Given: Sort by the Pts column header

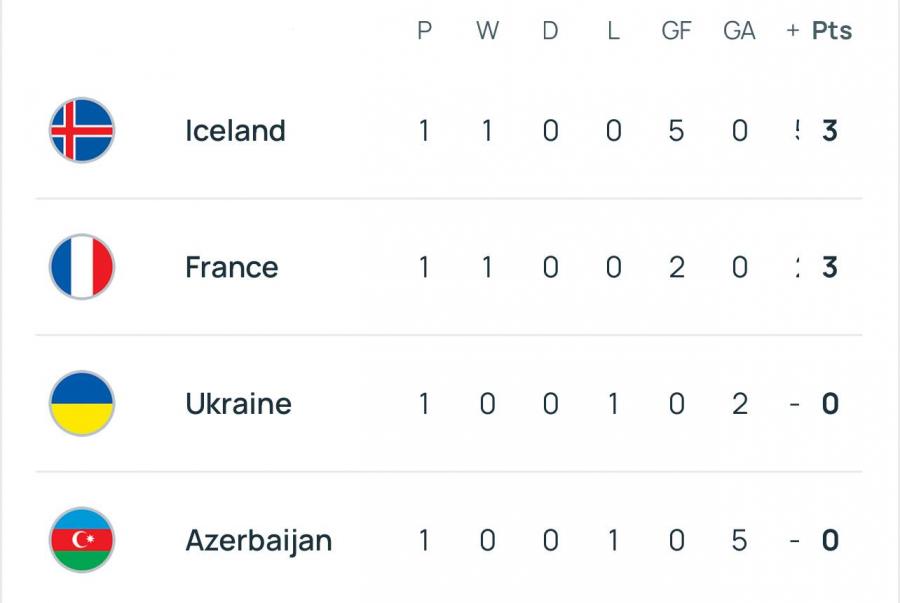Looking at the screenshot, I should (832, 30).
